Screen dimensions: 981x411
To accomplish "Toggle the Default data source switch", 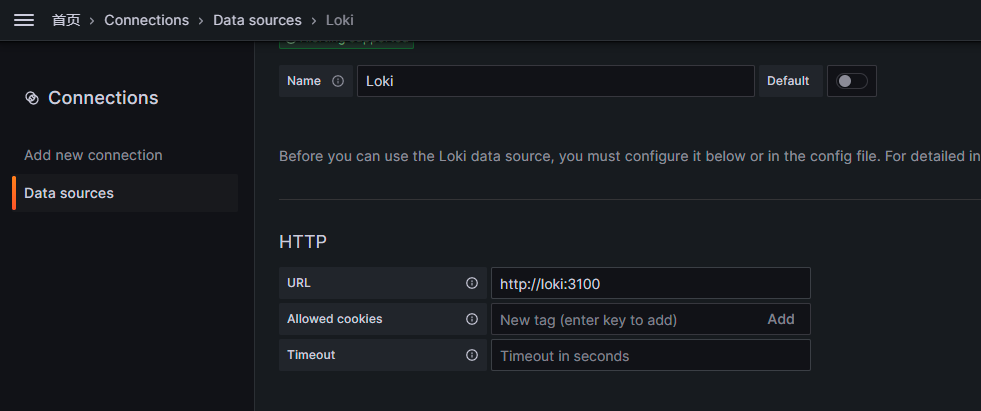I will pyautogui.click(x=852, y=81).
